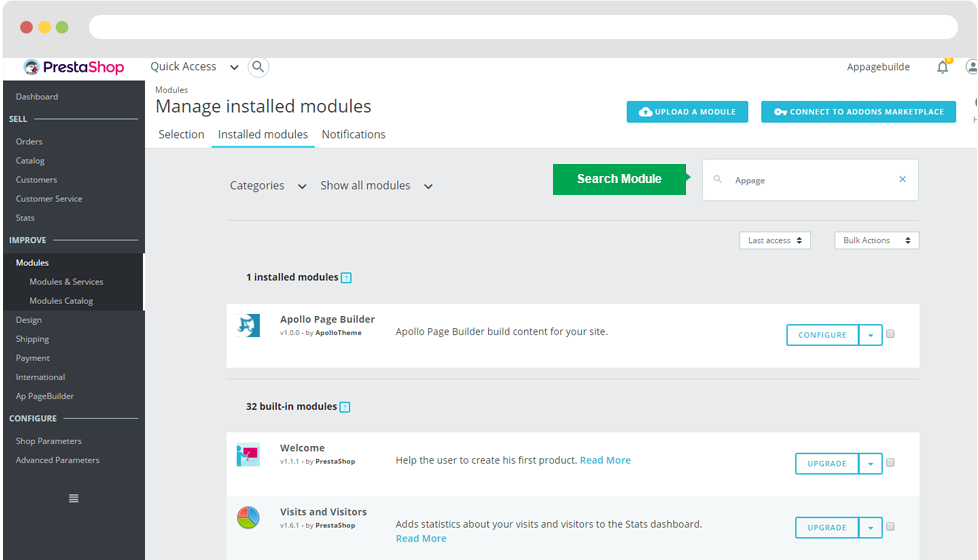Screen dimensions: 978x560
Task: Open Stats in the sidebar
Action: (x=25, y=218)
